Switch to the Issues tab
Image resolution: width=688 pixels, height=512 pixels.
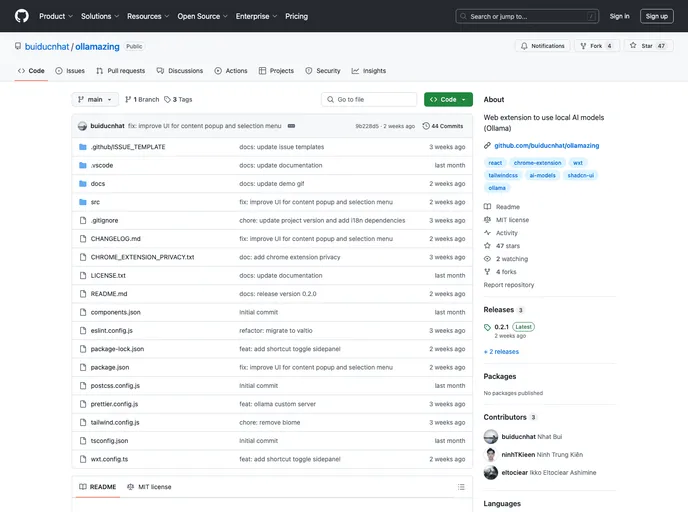coord(70,71)
